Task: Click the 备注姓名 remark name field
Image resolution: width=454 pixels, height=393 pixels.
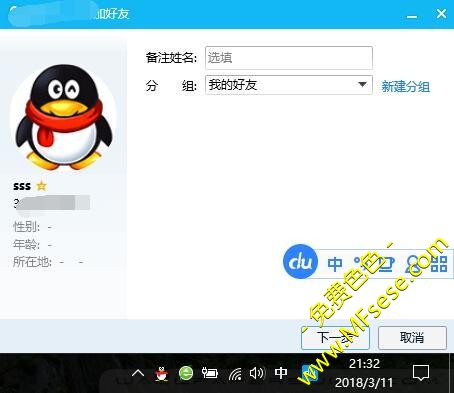Action: point(289,58)
